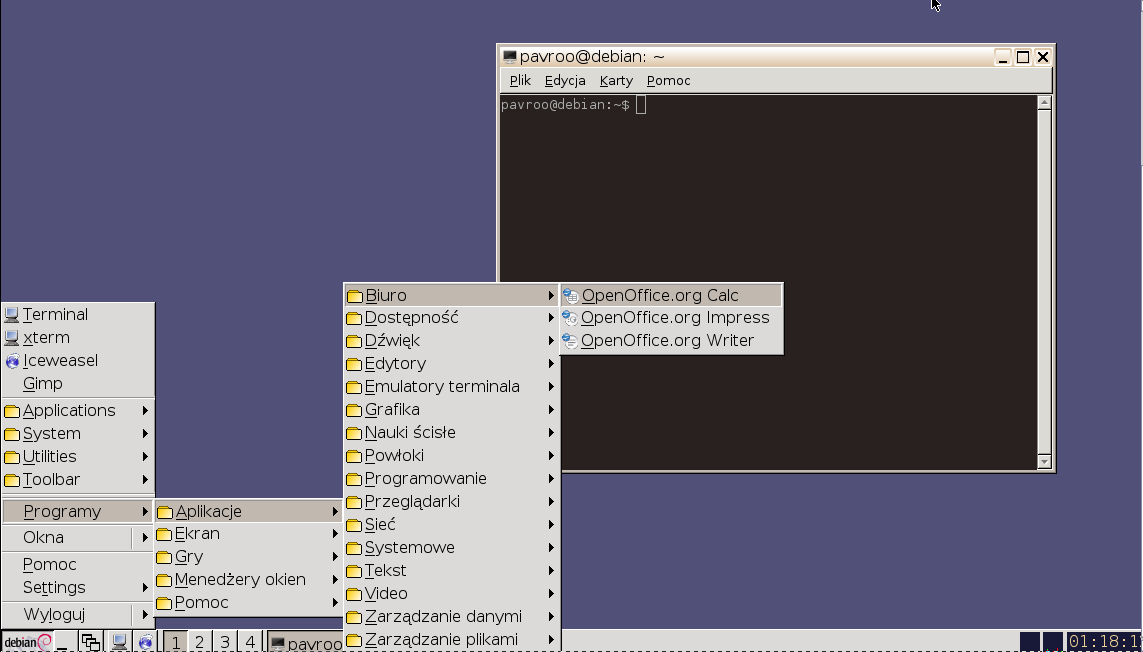The image size is (1143, 652).
Task: Open the Karty menu in the terminal
Action: (x=616, y=81)
